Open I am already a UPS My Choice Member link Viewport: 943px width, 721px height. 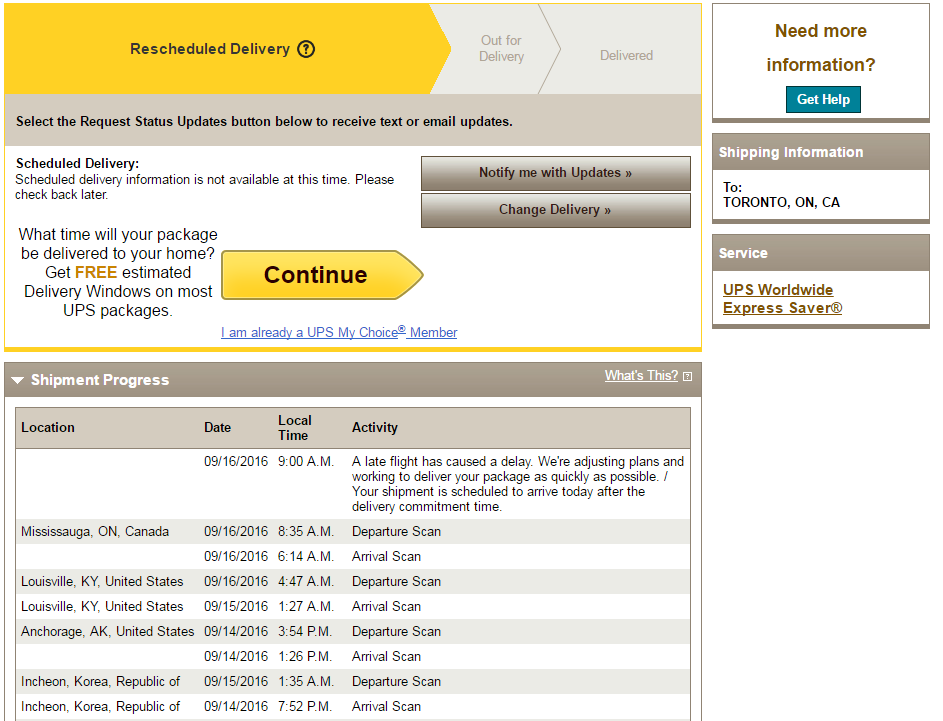[x=339, y=332]
